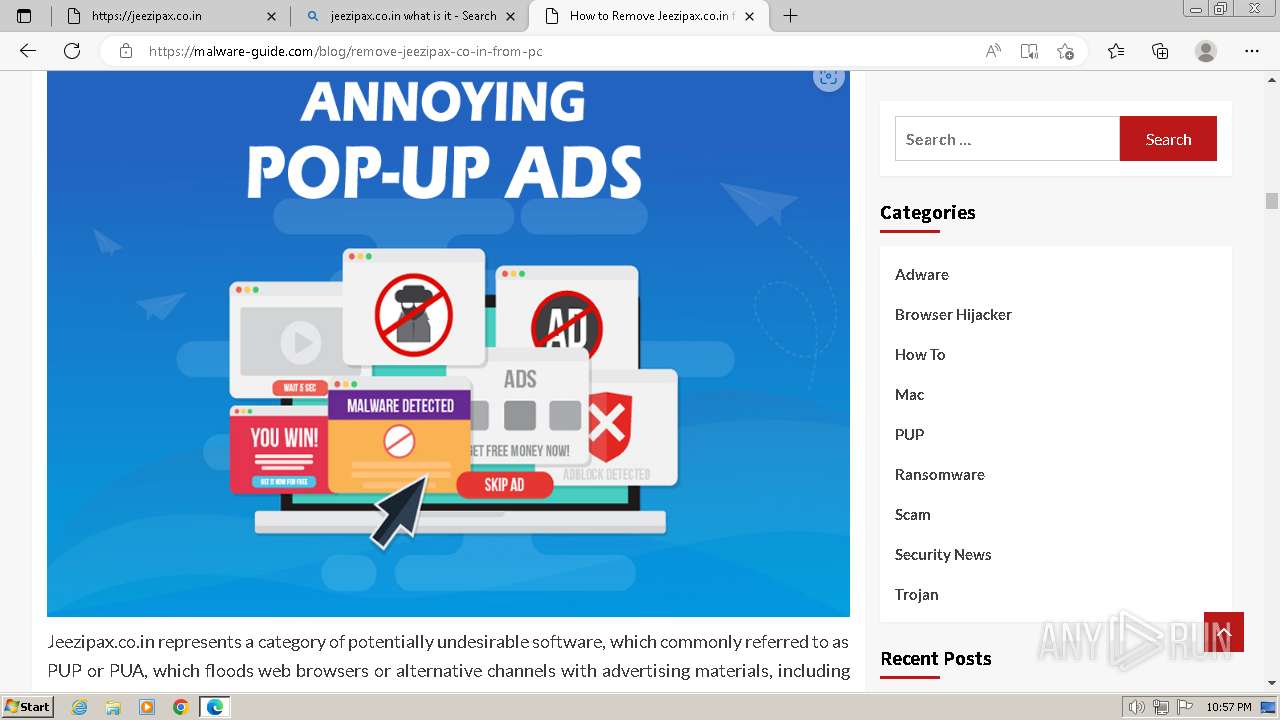Screen dimensions: 1280x720
Task: Open Action Center flag icon
Action: (x=1184, y=707)
